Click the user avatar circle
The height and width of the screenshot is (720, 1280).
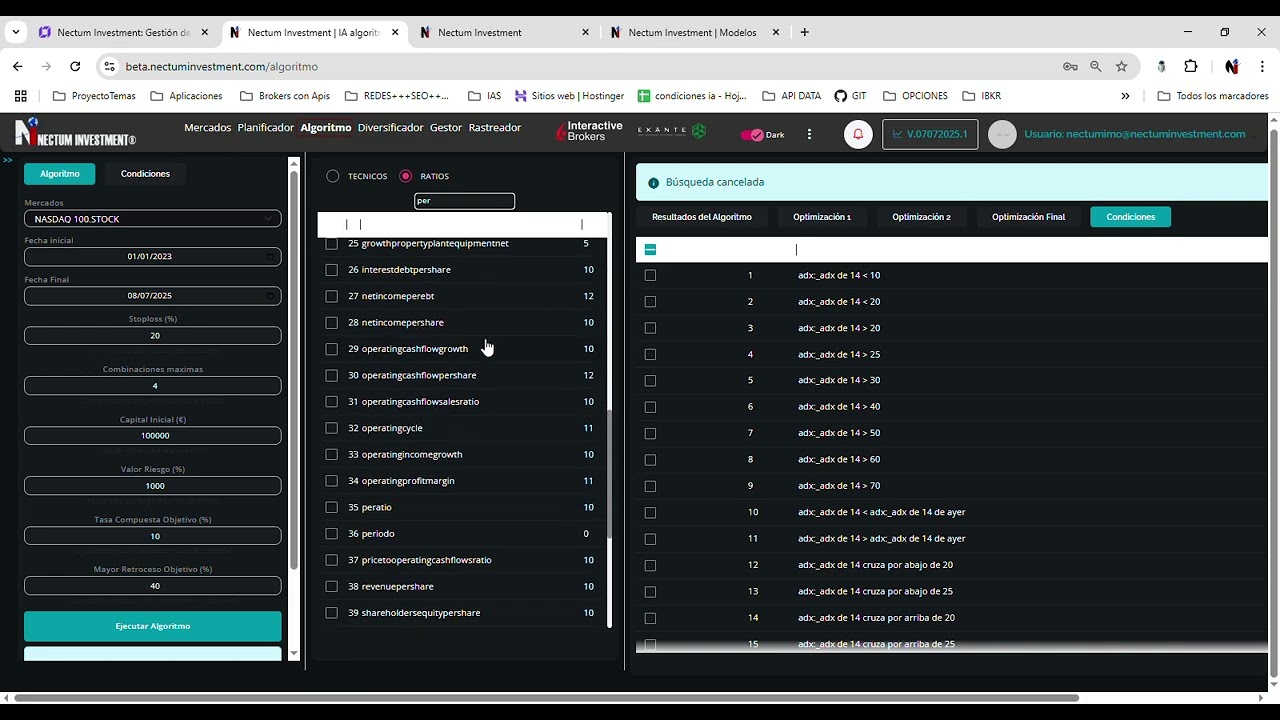pyautogui.click(x=1002, y=135)
